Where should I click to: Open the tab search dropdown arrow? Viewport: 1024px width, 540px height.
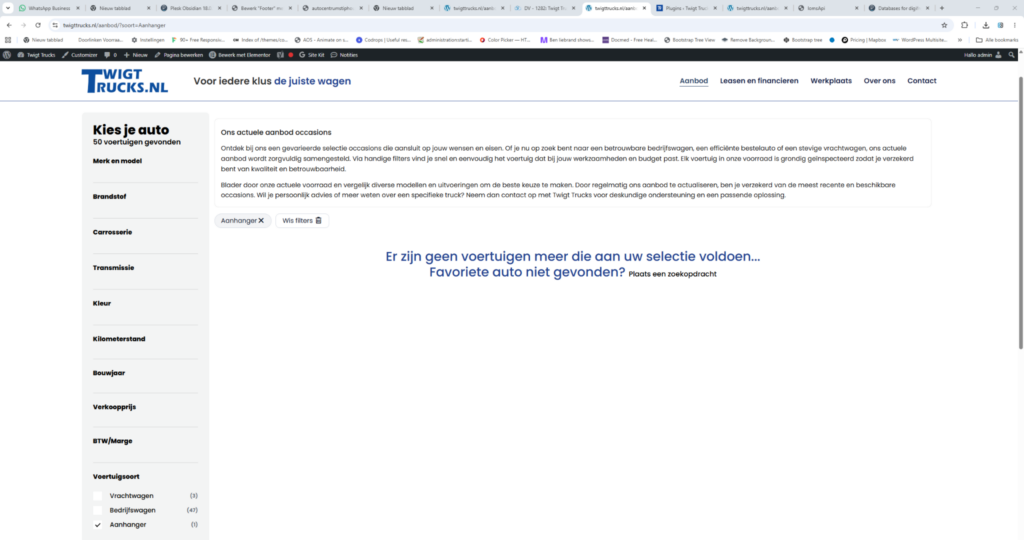point(8,8)
